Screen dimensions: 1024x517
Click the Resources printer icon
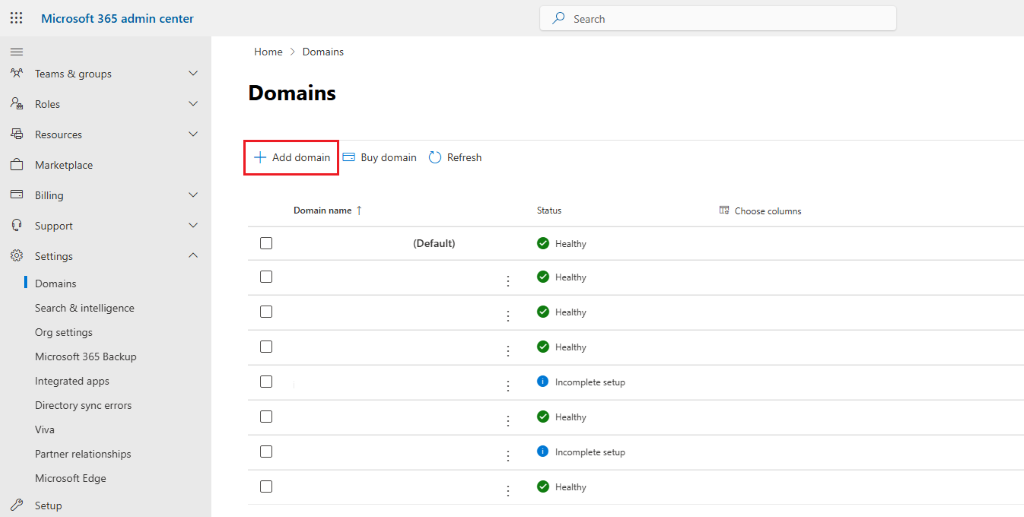[x=16, y=134]
